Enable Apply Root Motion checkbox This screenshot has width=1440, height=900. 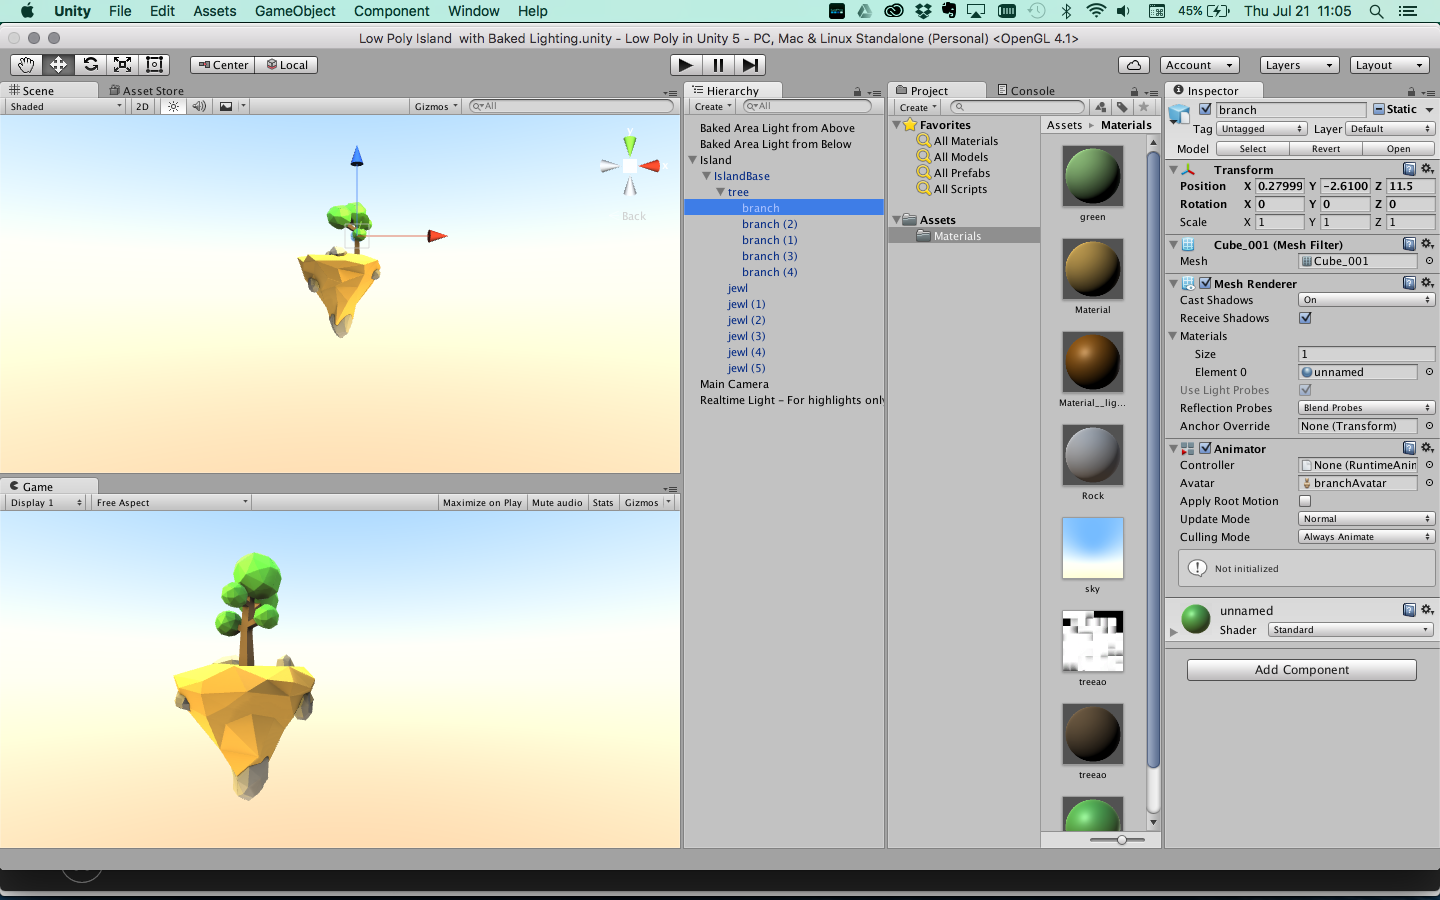click(x=1305, y=501)
